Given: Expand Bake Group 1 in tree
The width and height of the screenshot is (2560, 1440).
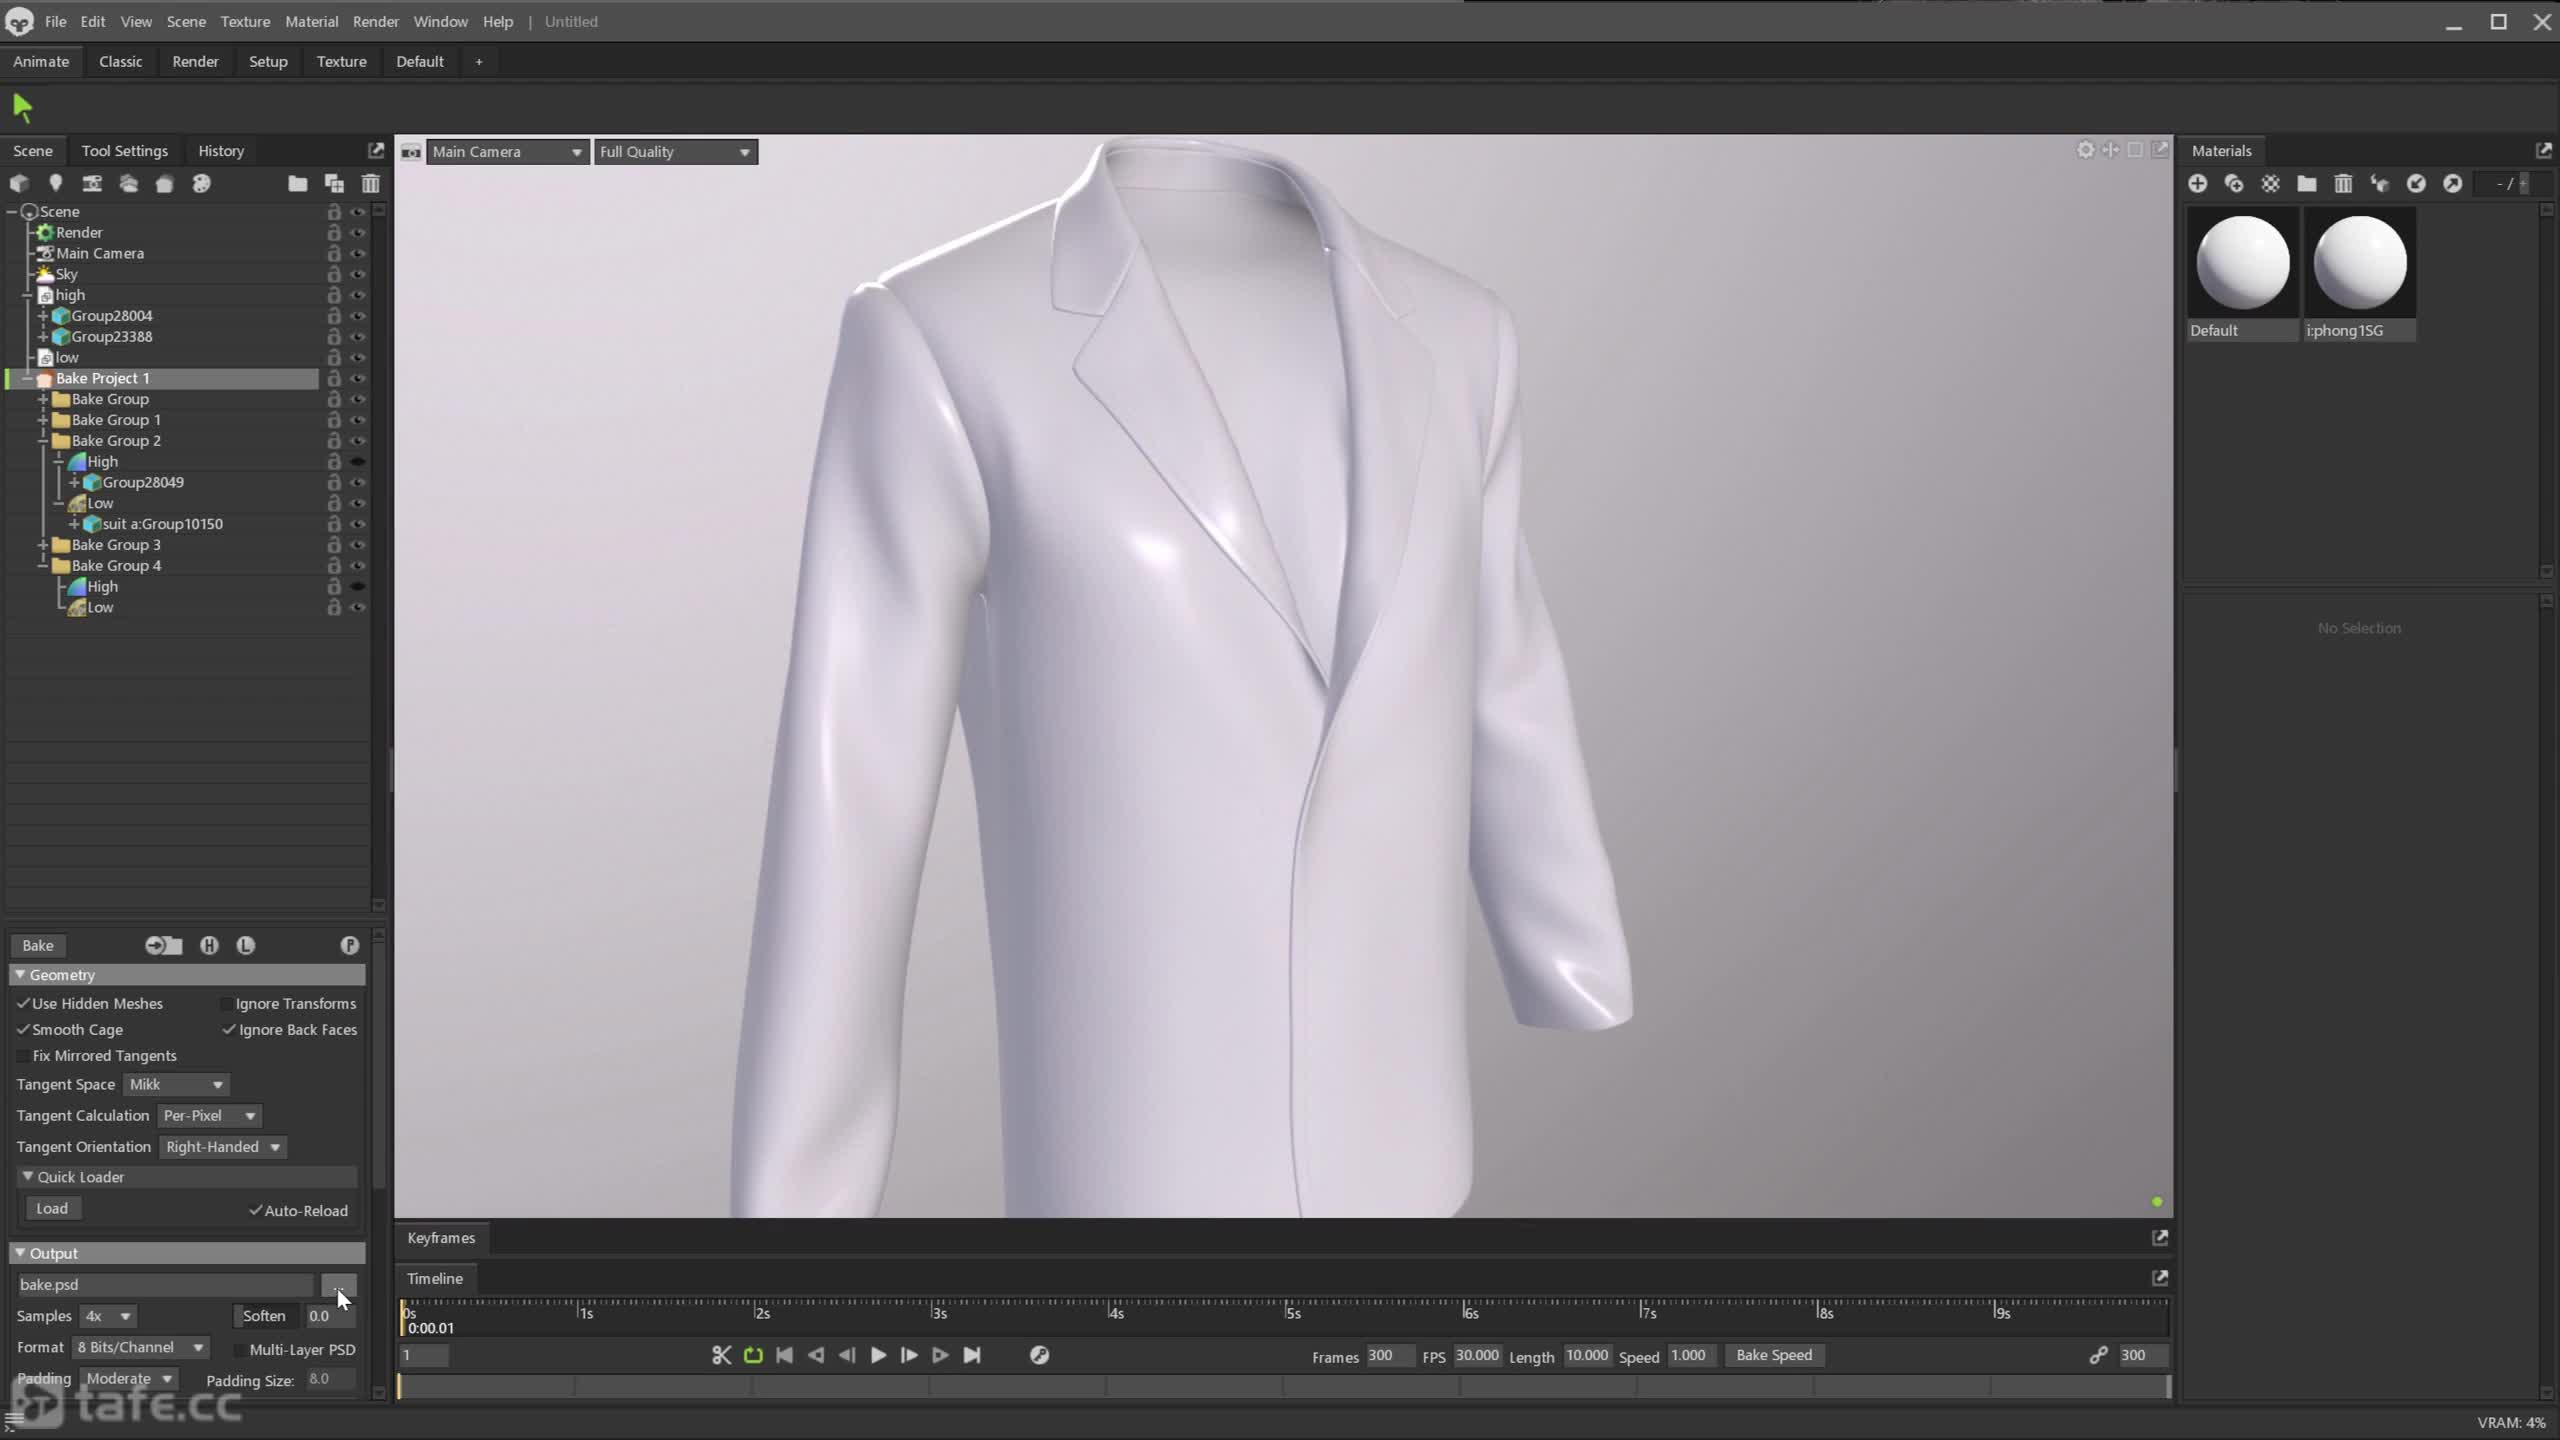Looking at the screenshot, I should 43,420.
